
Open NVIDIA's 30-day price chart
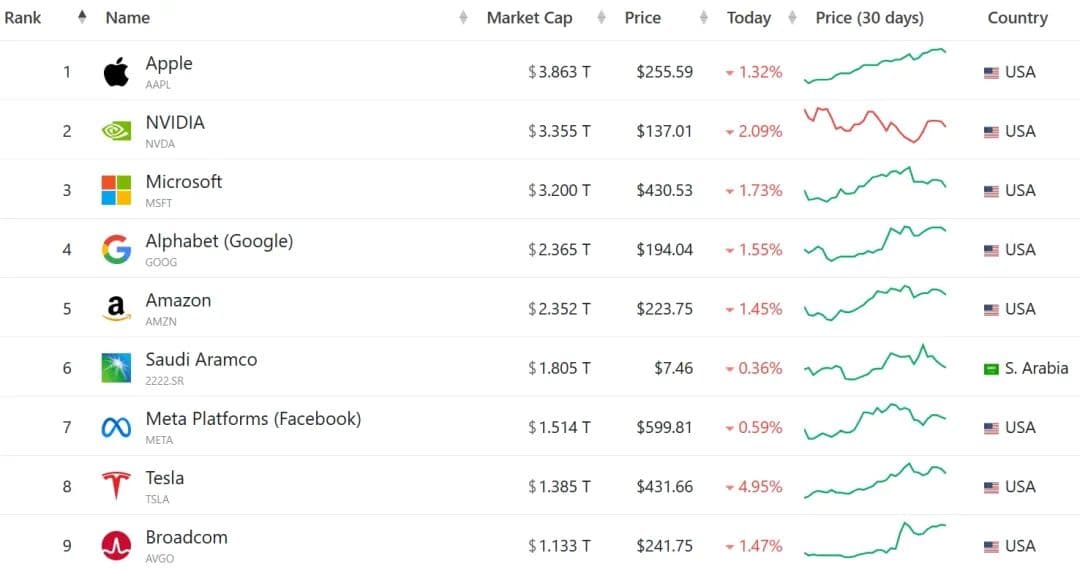tap(875, 126)
